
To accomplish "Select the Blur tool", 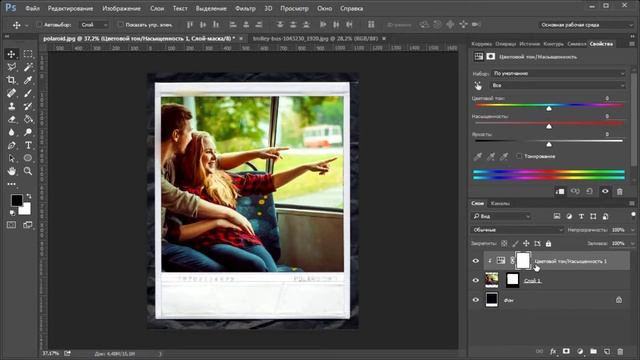I will (11, 132).
